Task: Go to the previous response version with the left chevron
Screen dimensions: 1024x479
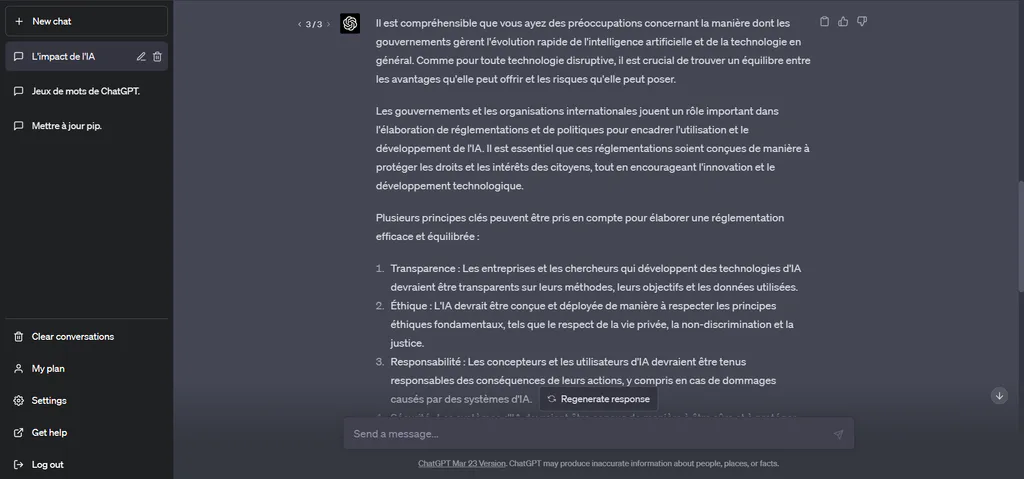Action: click(x=300, y=24)
